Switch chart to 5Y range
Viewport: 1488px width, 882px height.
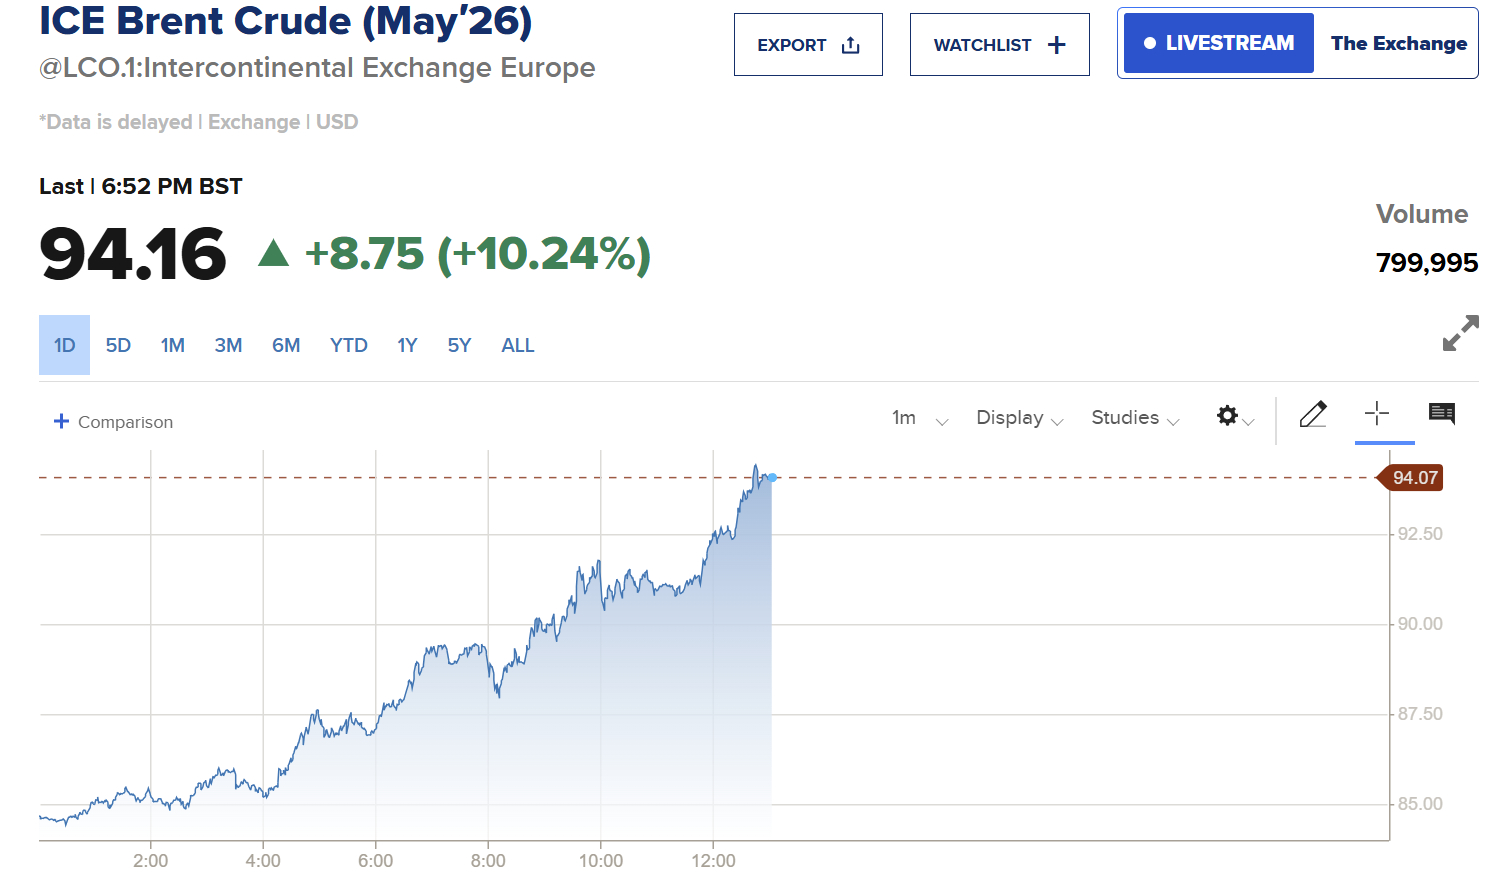[x=459, y=345]
